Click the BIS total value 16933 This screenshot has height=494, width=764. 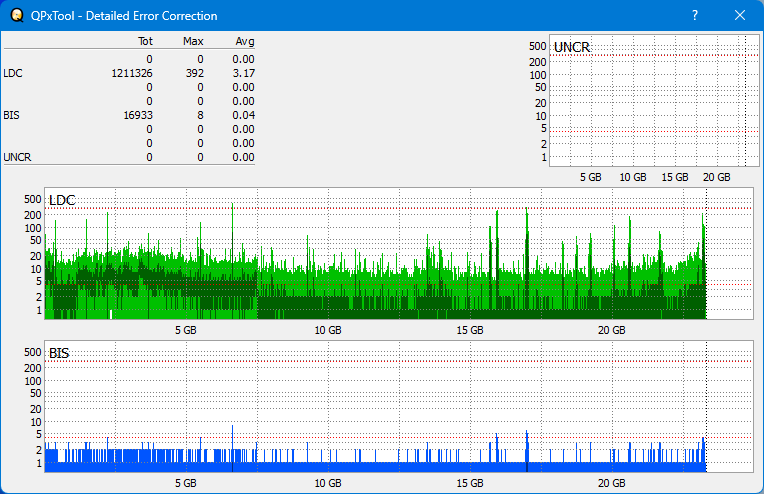(137, 115)
